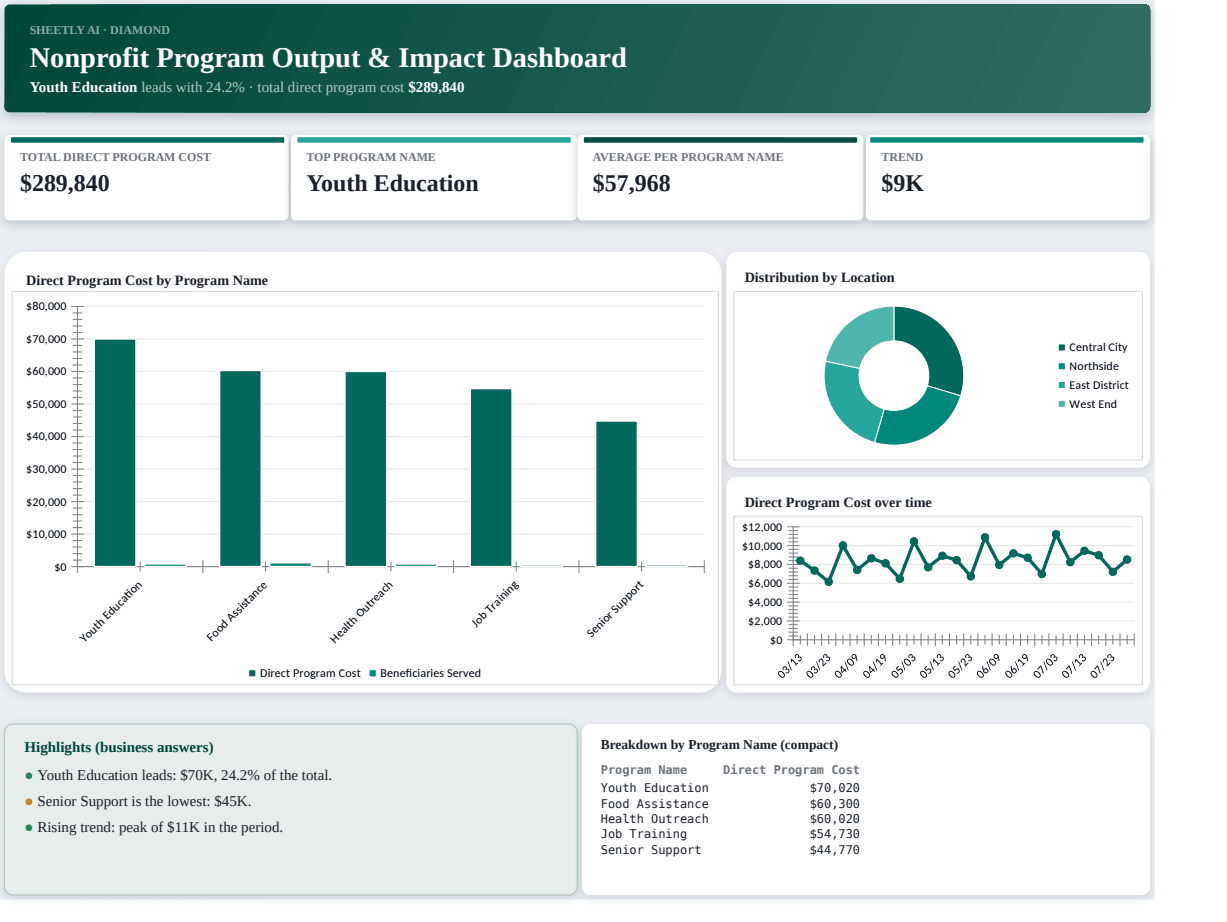Screen dimensions: 1227x922
Task: Click the $80,000 y-axis label
Action: [47, 306]
